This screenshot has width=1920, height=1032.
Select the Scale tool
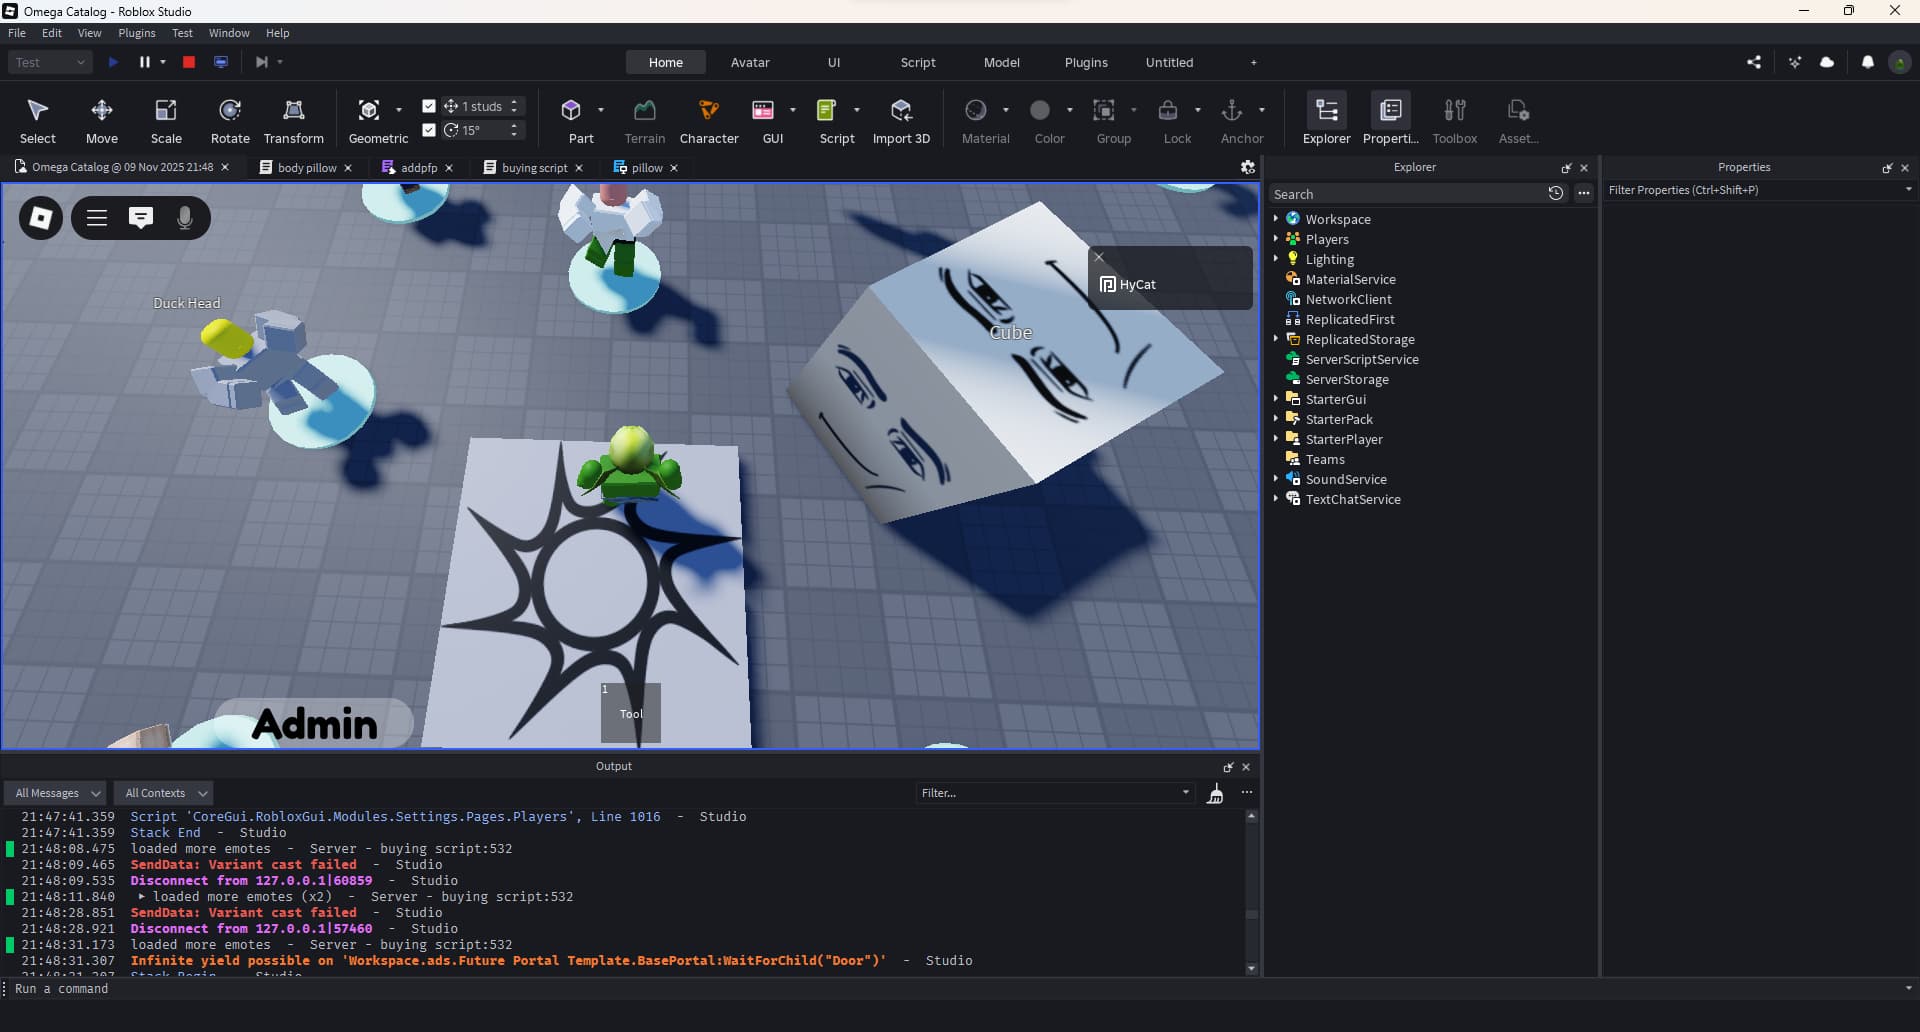coord(166,121)
